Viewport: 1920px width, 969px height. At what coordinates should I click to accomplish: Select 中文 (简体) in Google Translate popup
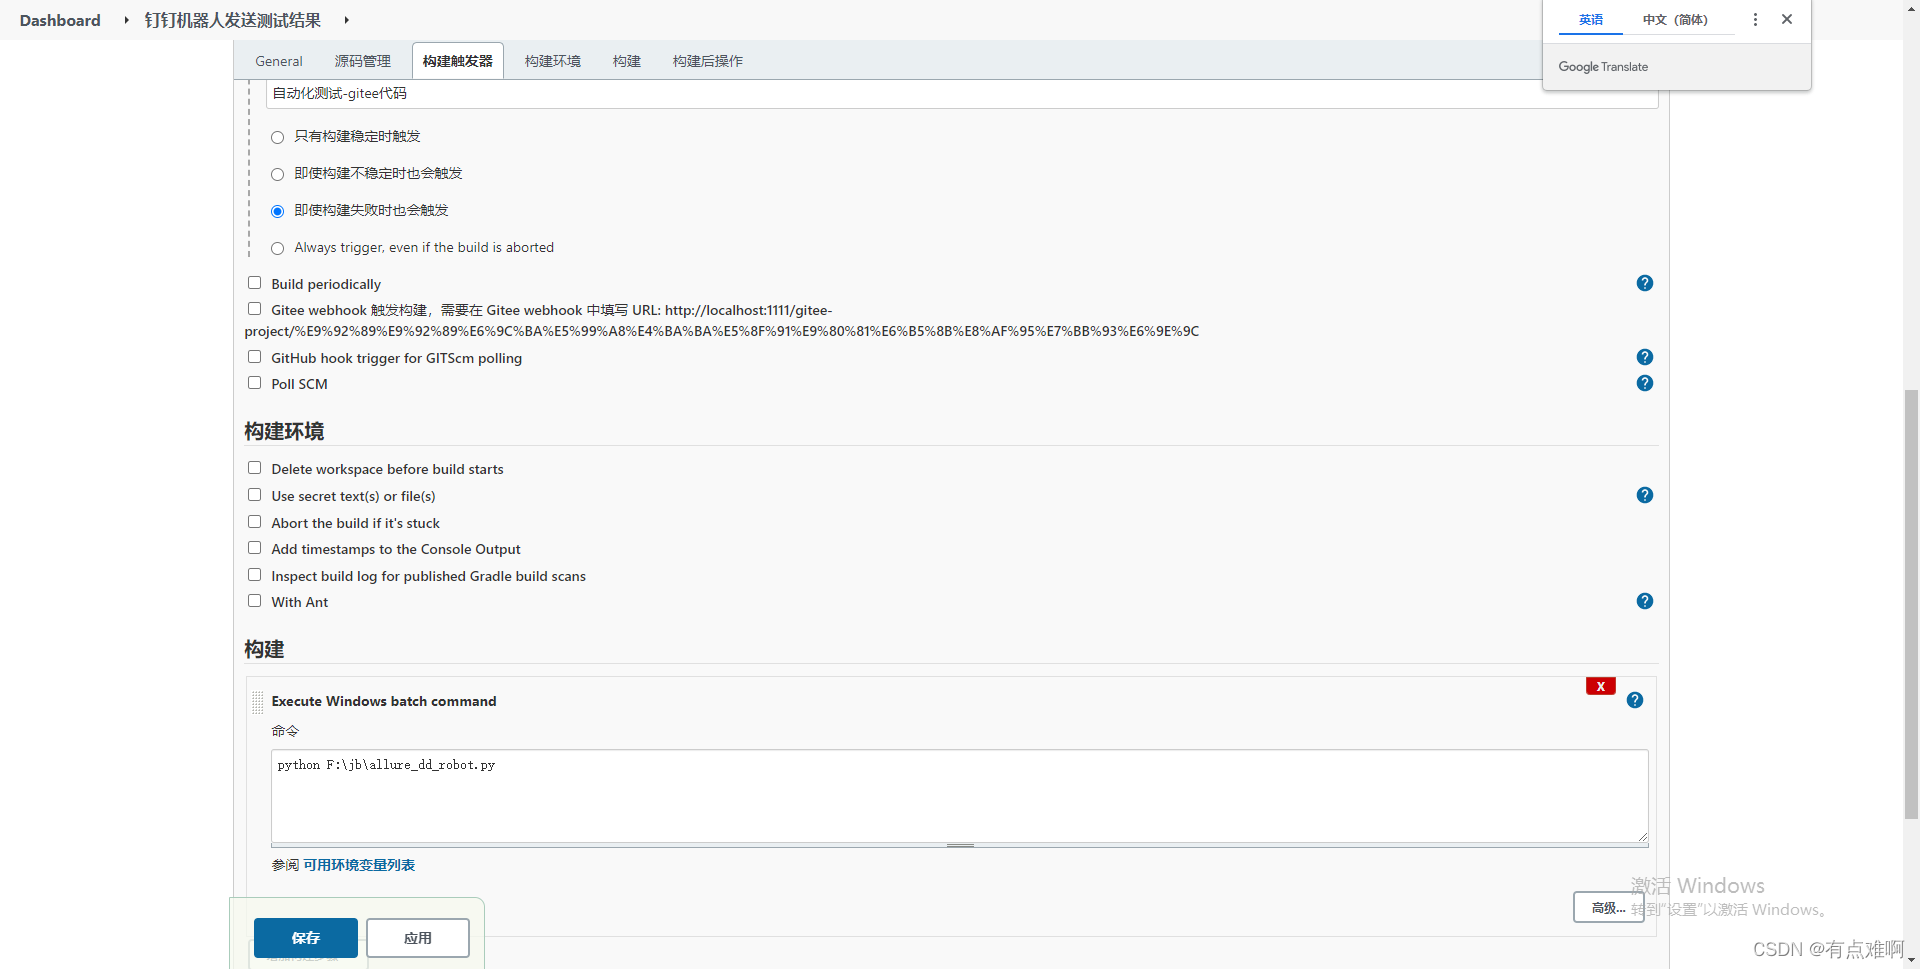click(1675, 20)
